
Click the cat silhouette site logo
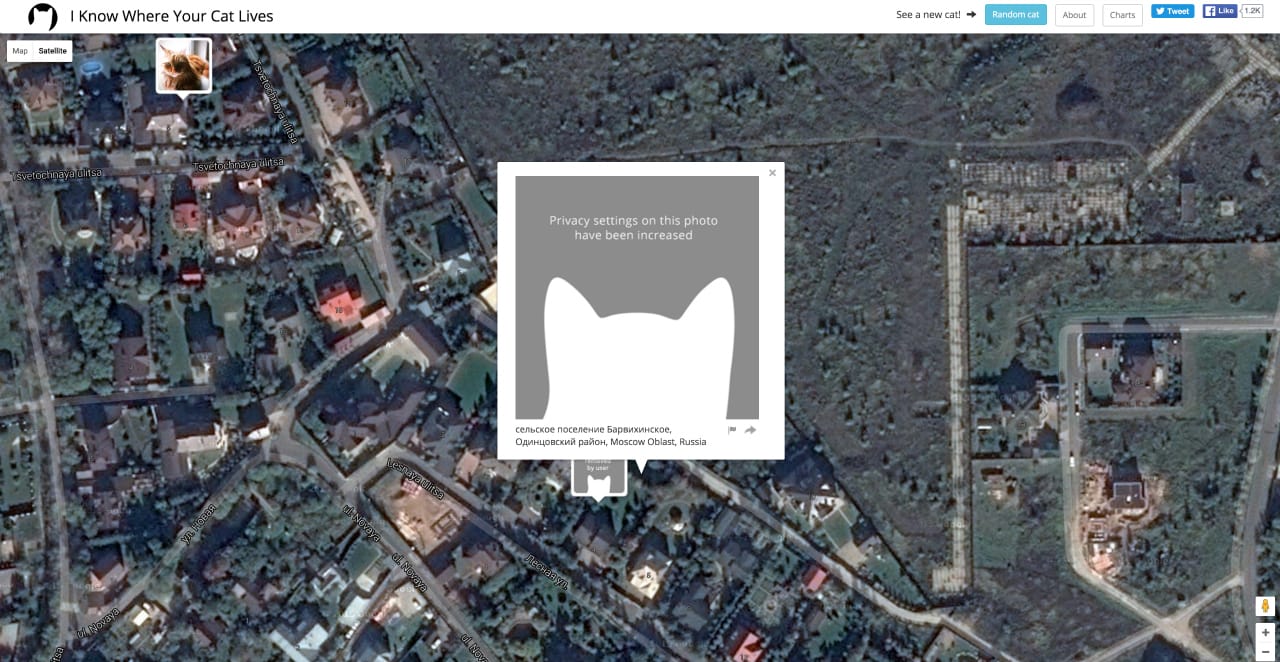click(41, 16)
